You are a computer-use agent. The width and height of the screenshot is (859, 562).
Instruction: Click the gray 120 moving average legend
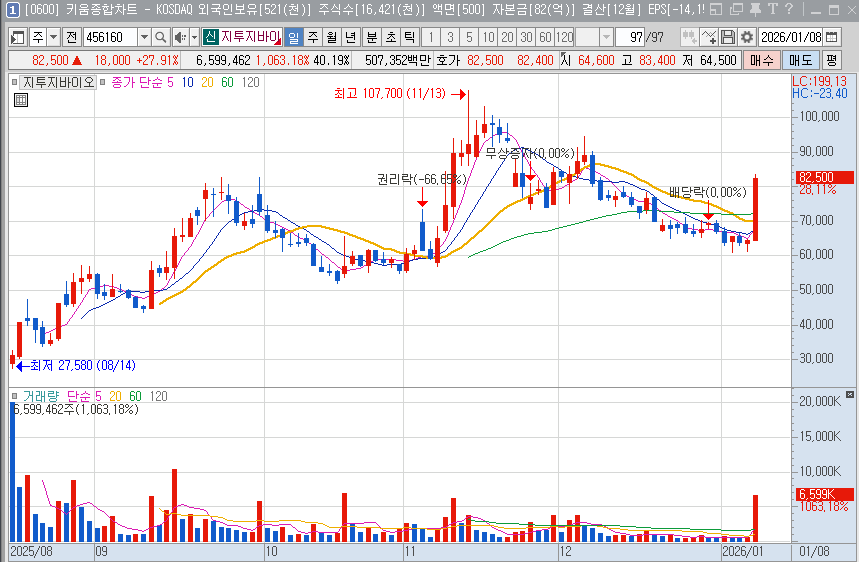tap(250, 83)
